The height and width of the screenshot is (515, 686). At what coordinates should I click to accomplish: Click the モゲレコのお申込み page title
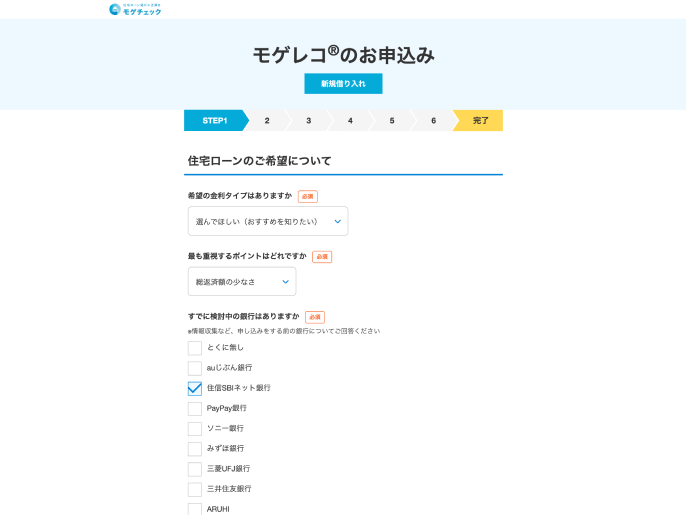[x=343, y=55]
